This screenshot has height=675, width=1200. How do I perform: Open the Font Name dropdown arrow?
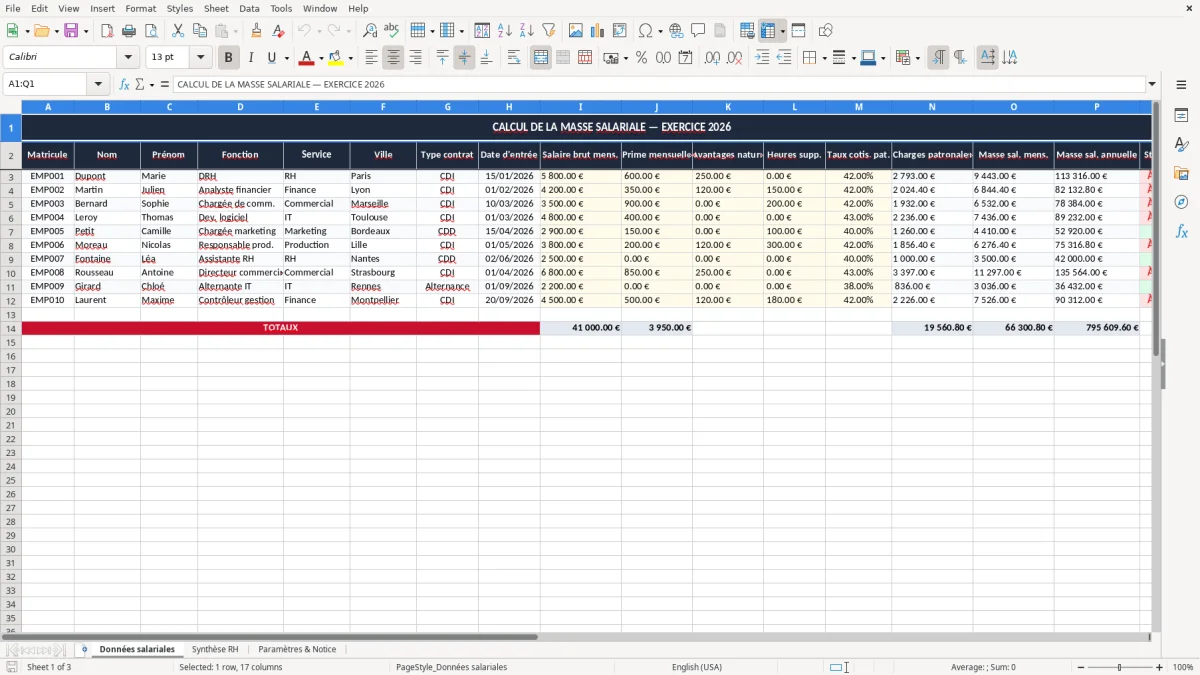coord(128,58)
